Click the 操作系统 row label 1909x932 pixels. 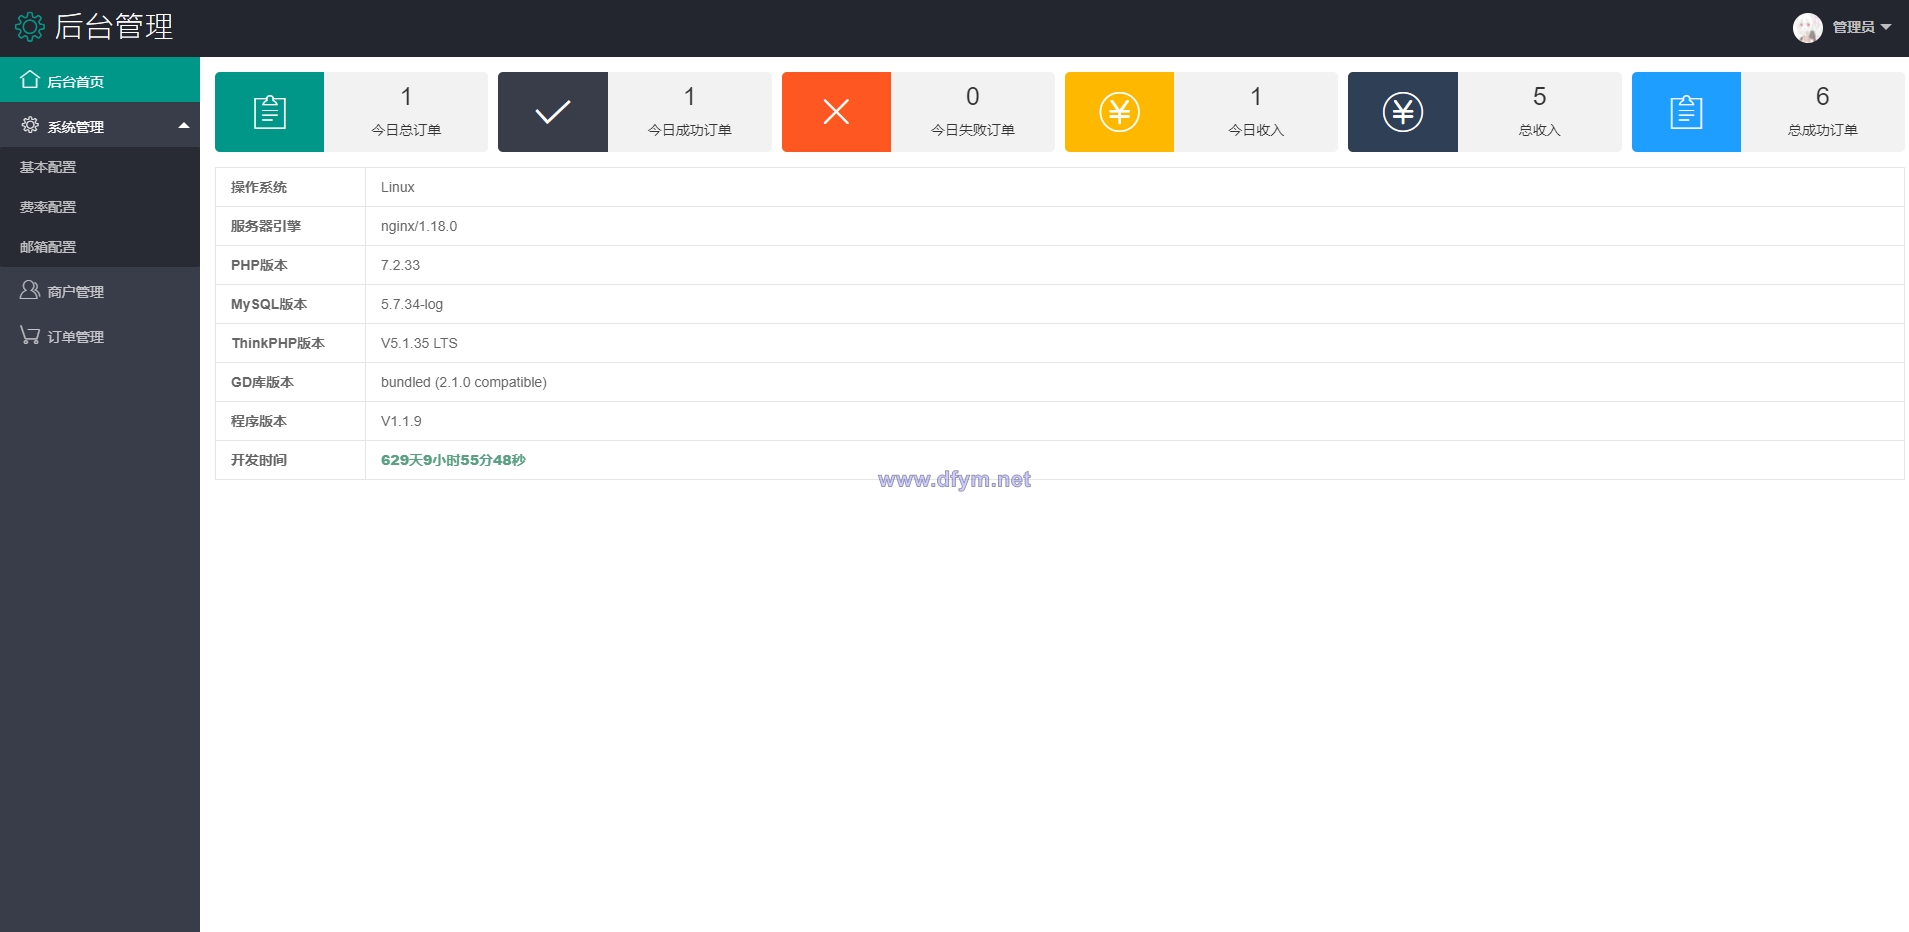(x=259, y=187)
